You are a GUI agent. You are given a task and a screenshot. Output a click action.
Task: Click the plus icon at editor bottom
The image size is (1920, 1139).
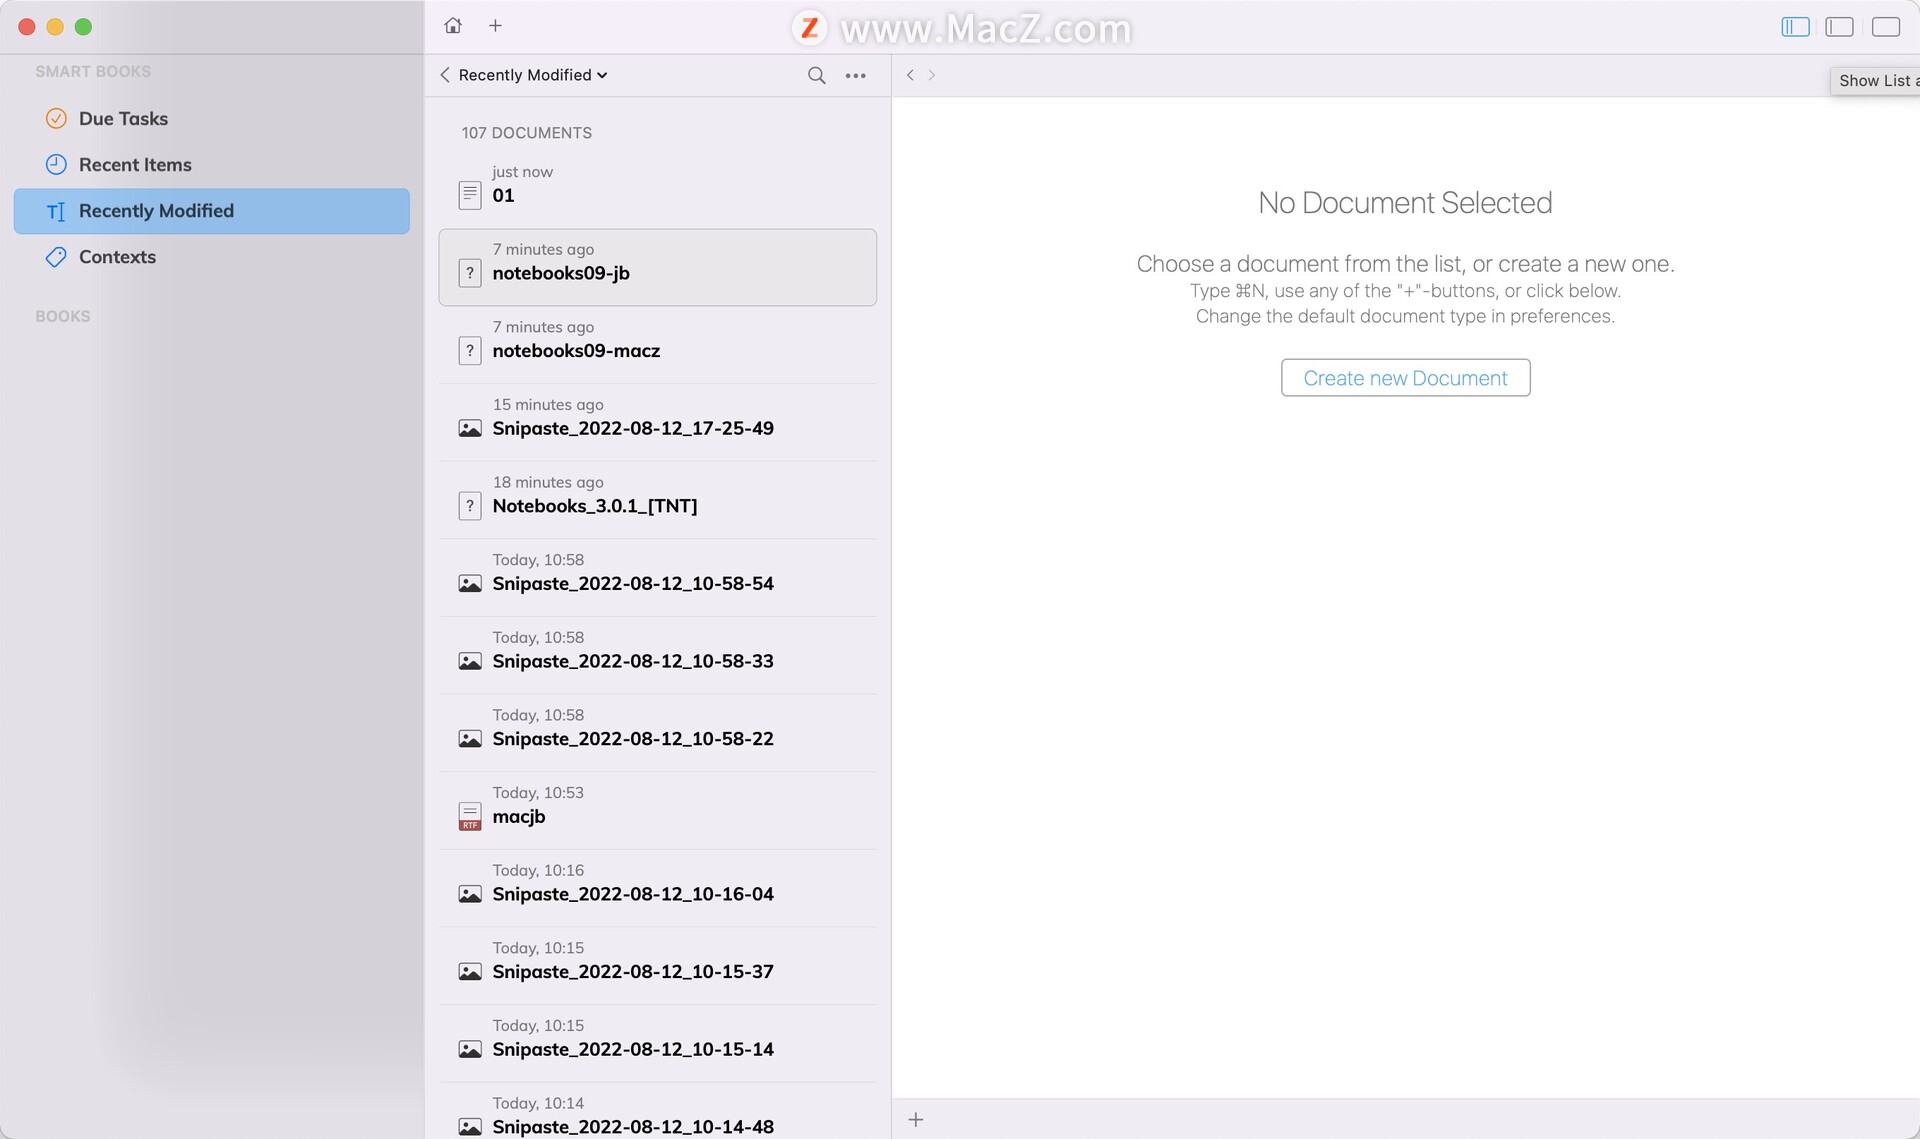pos(915,1119)
